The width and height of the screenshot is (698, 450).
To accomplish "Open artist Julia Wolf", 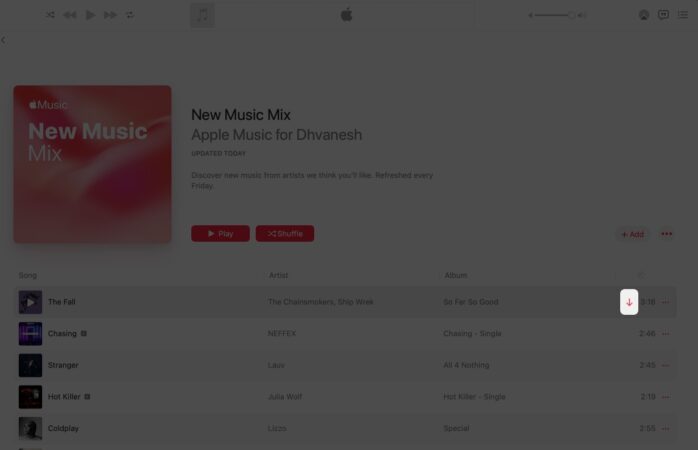I will pos(285,397).
